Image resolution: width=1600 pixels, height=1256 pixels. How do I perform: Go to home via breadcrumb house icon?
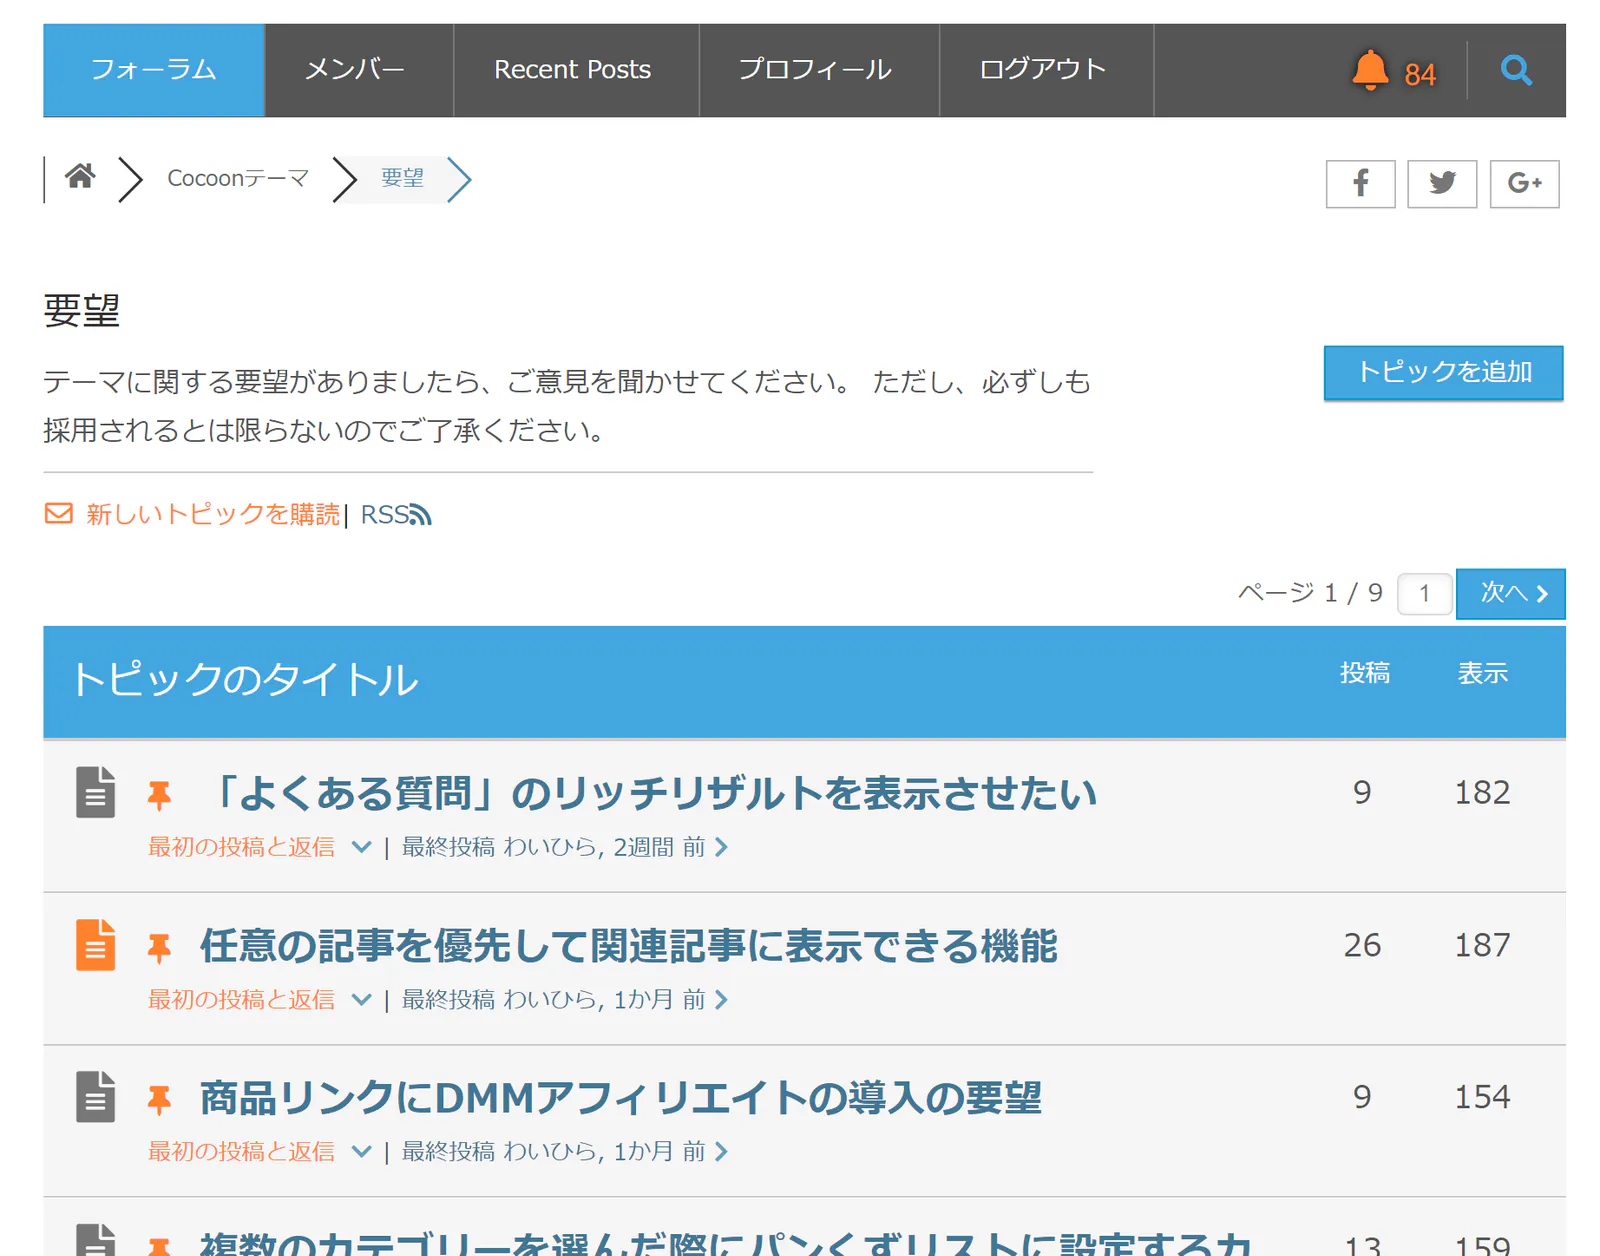coord(80,177)
